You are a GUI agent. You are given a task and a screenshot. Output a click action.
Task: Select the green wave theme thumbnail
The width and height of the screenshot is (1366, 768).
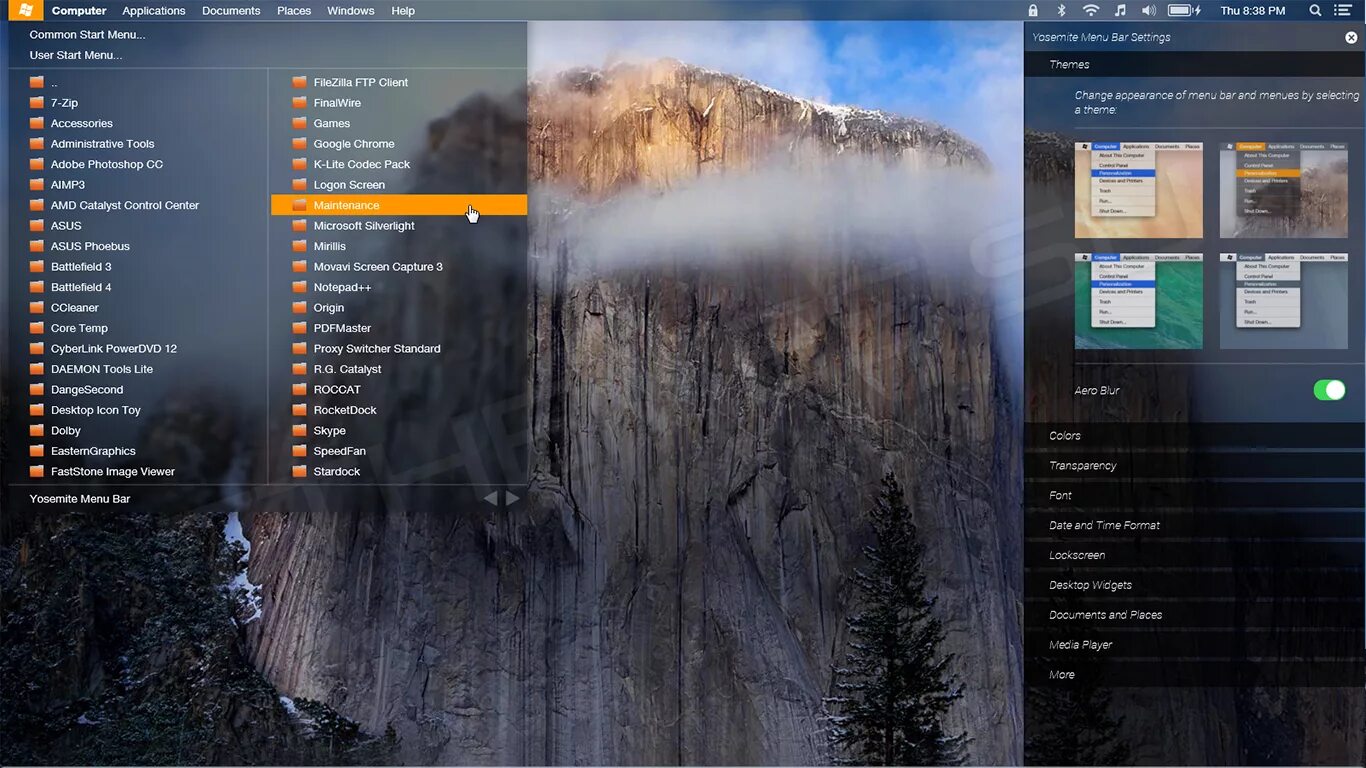(x=1139, y=301)
